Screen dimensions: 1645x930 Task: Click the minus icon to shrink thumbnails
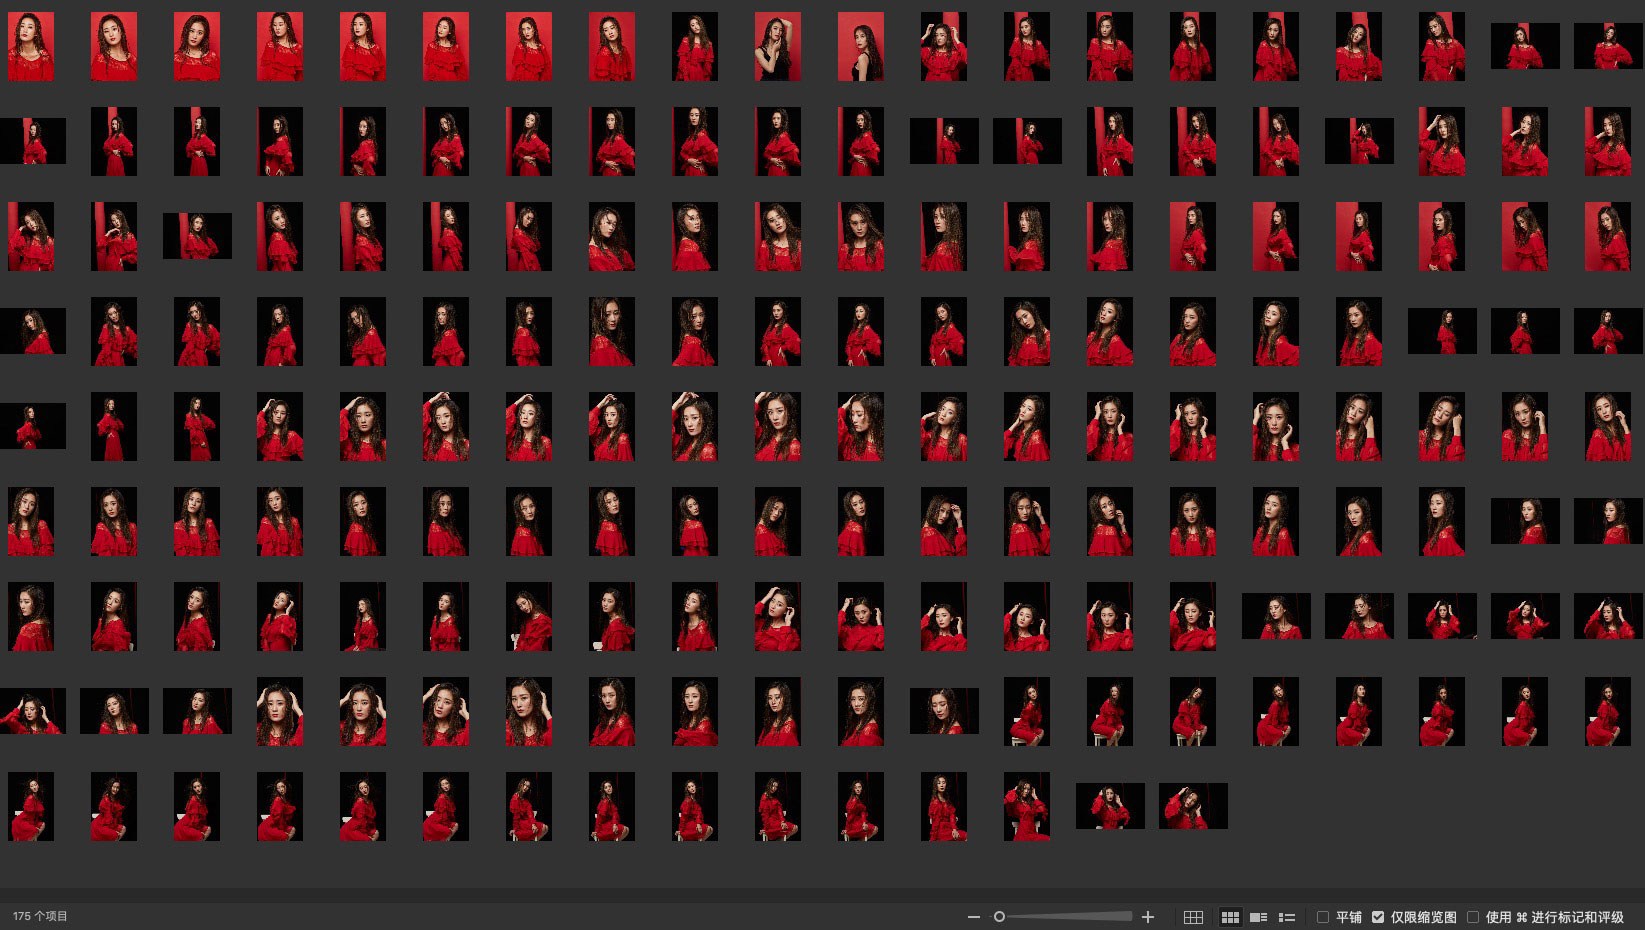coord(973,917)
